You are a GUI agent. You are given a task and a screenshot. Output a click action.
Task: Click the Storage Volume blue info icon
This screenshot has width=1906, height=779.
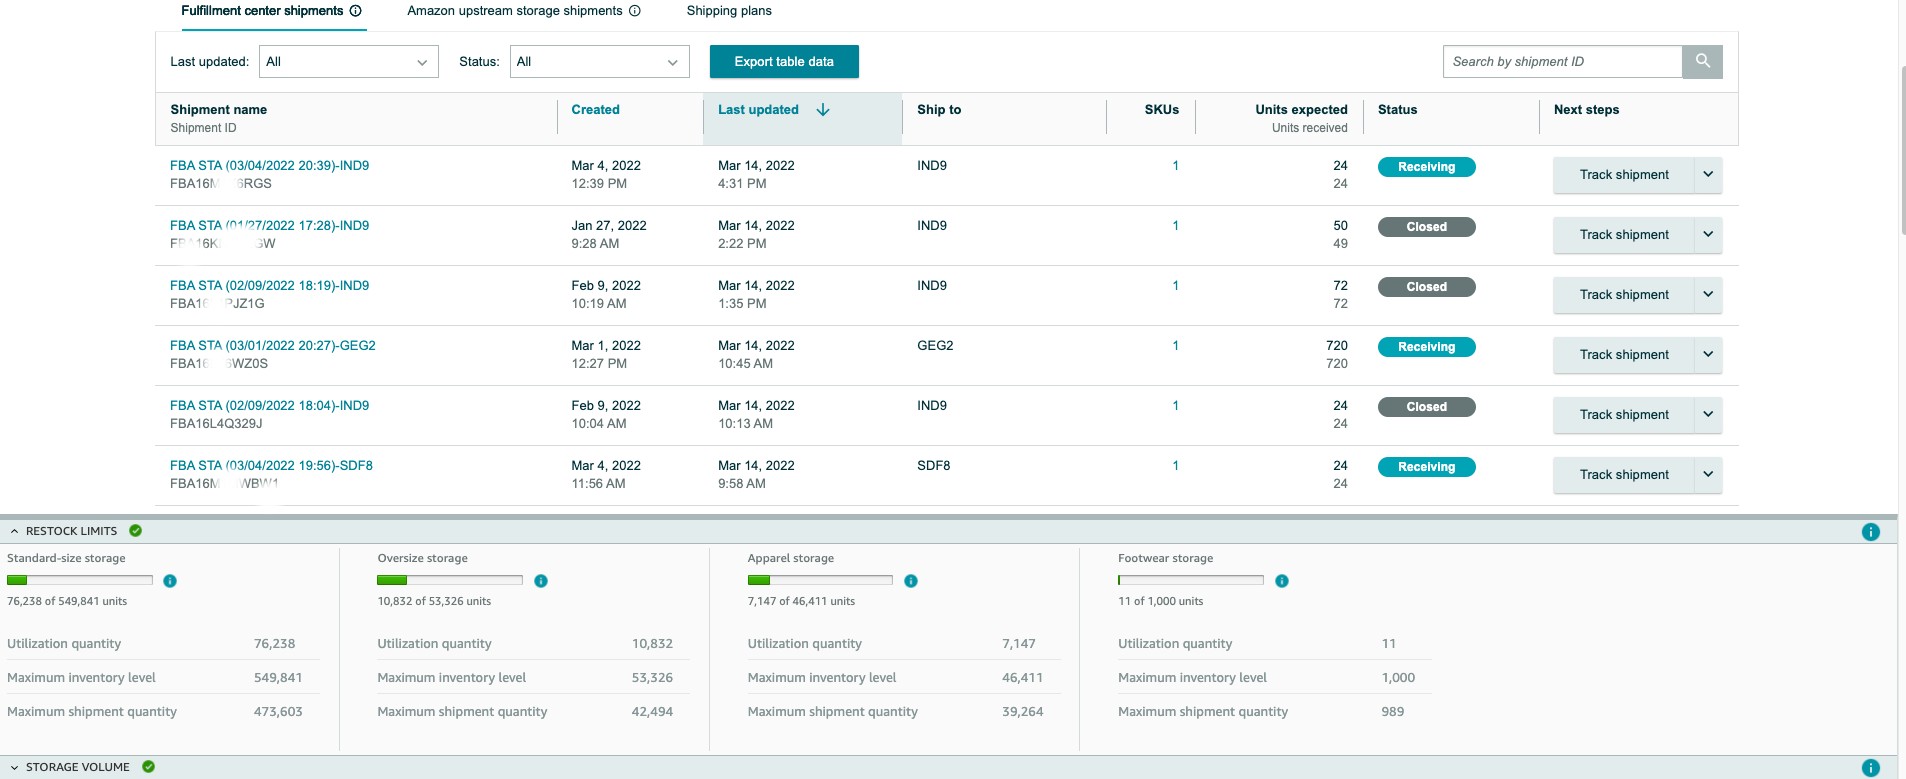point(1871,768)
